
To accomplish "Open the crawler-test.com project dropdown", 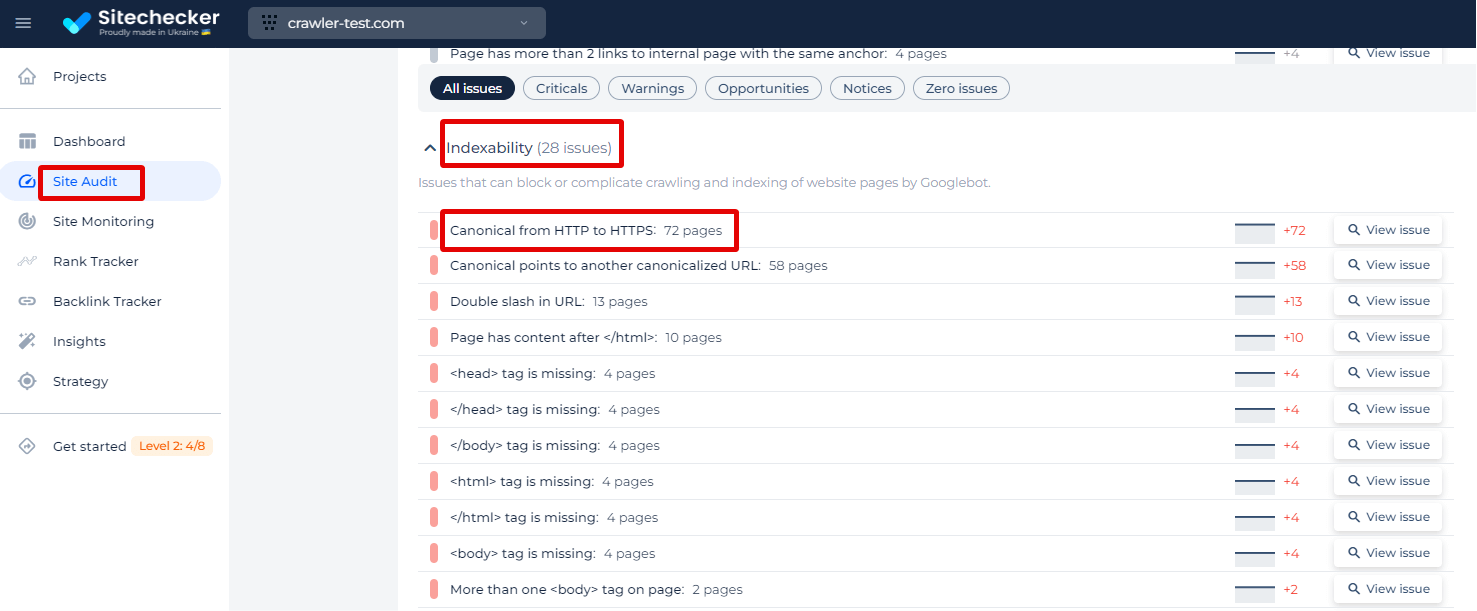I will (397, 23).
